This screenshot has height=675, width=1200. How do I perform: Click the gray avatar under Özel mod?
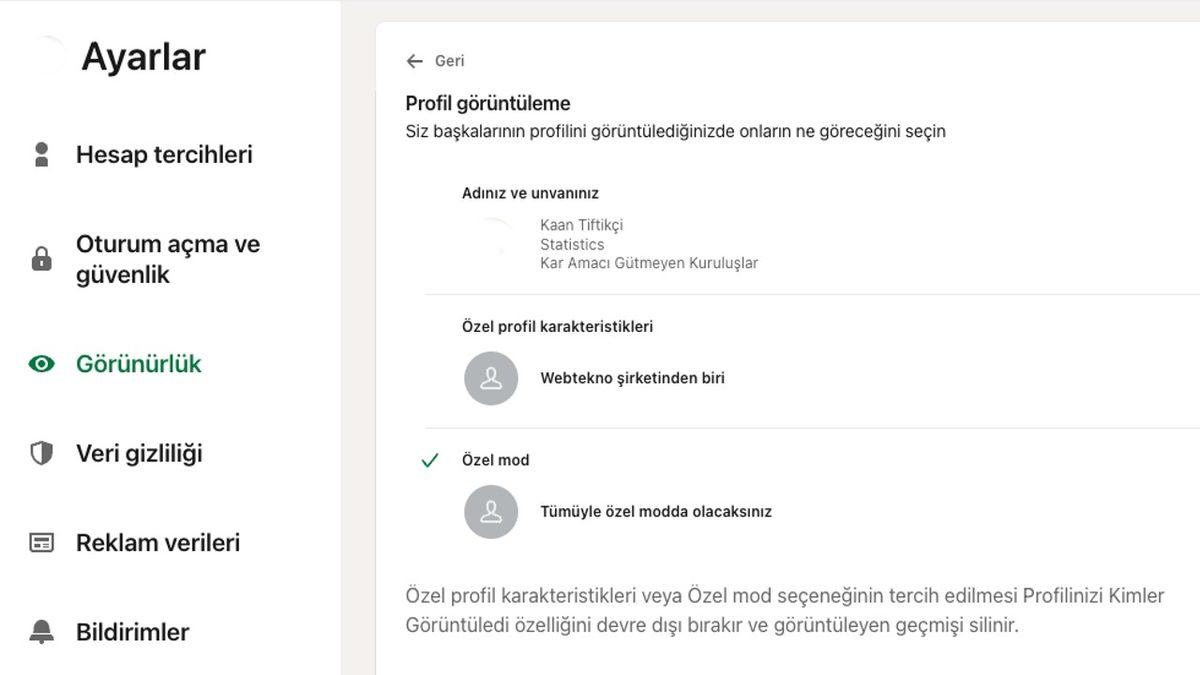coord(491,514)
